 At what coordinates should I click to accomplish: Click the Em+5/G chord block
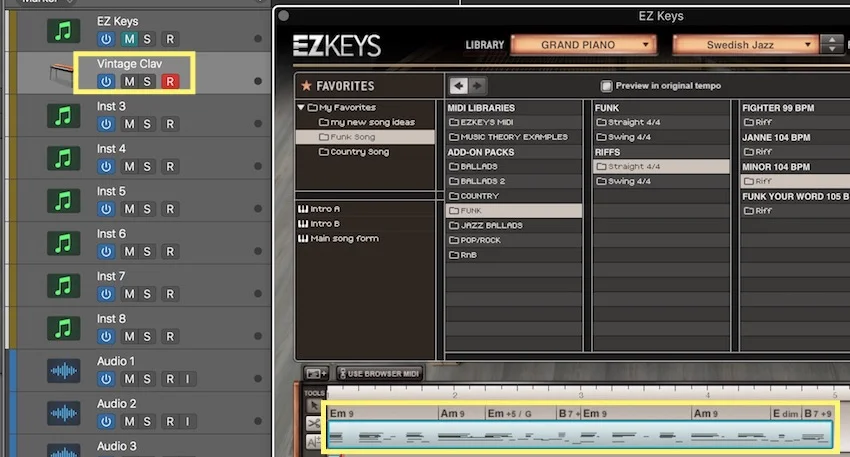[x=520, y=414]
